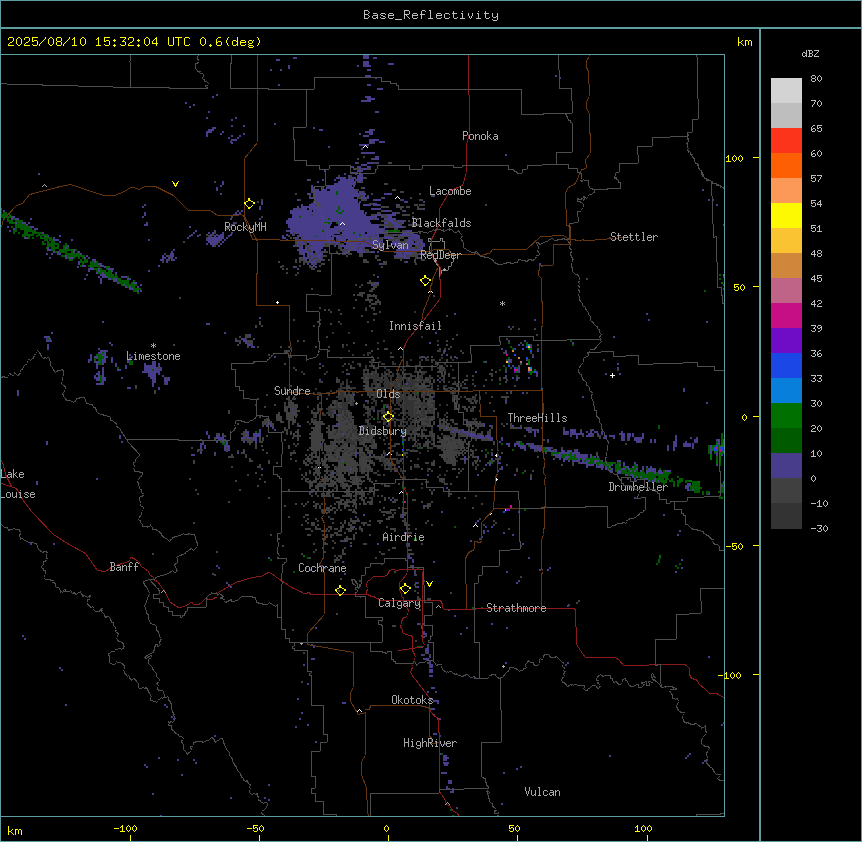Click white plus marker west of Drumheller area
The width and height of the screenshot is (862, 842).
pyautogui.click(x=612, y=375)
